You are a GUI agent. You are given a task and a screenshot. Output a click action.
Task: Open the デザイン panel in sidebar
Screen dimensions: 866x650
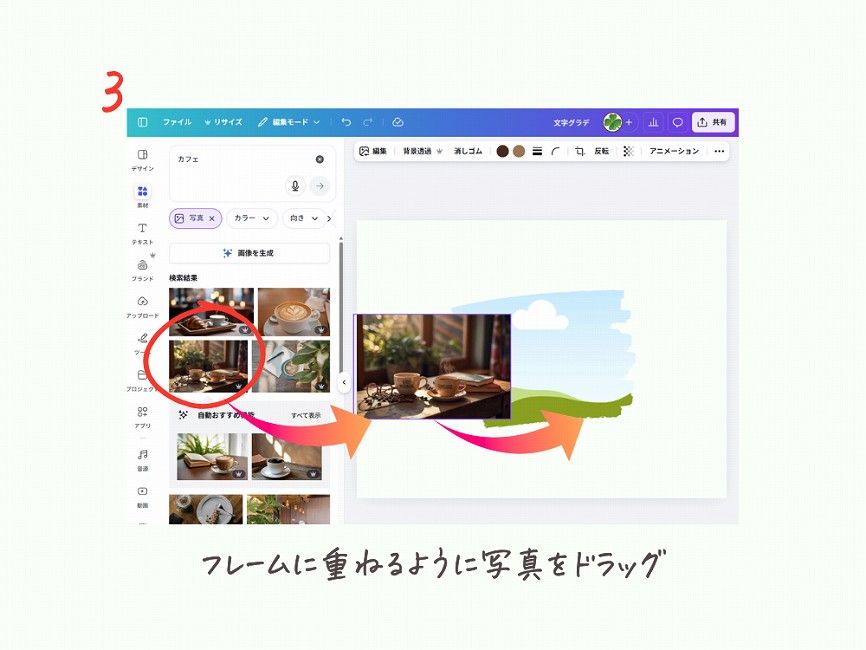[x=142, y=159]
